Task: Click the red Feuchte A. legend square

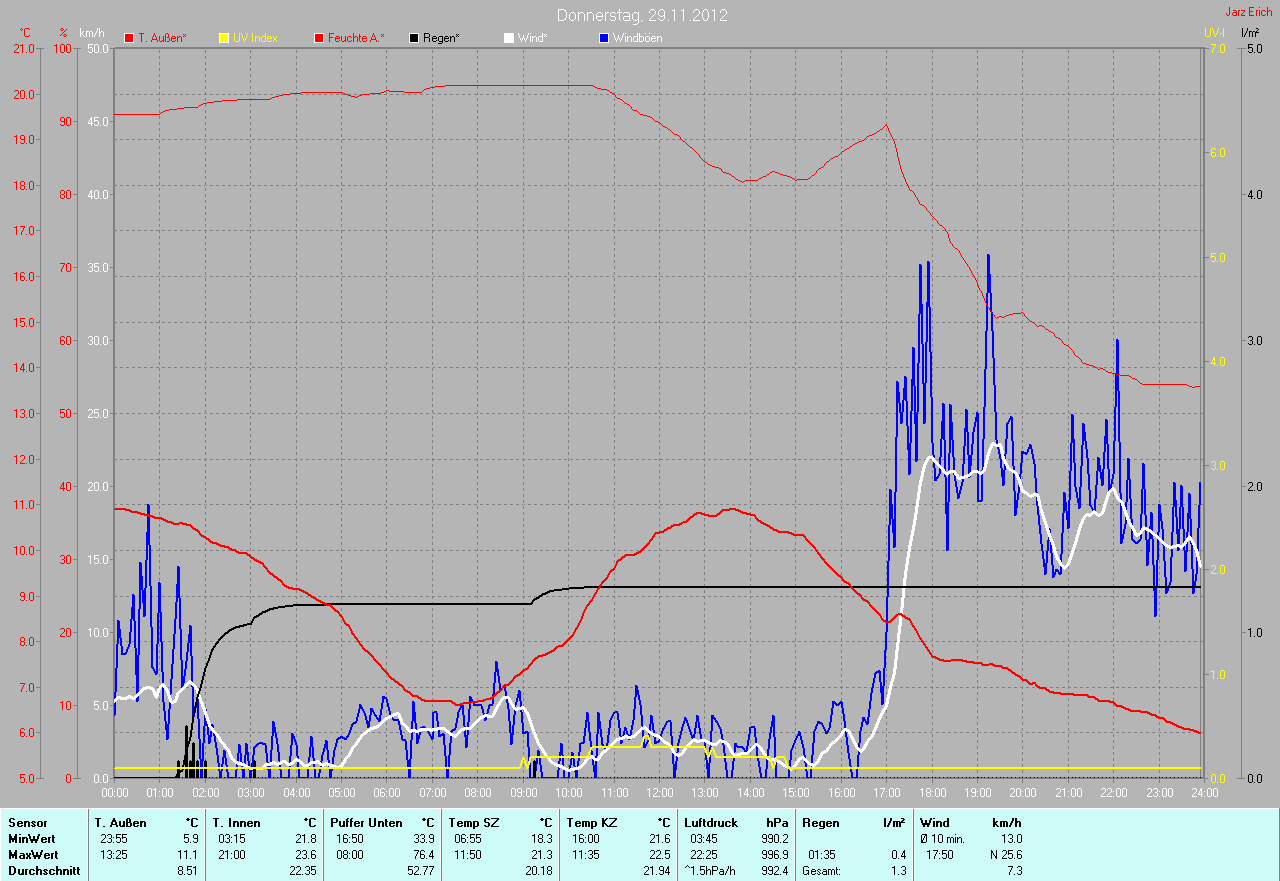Action: coord(320,38)
